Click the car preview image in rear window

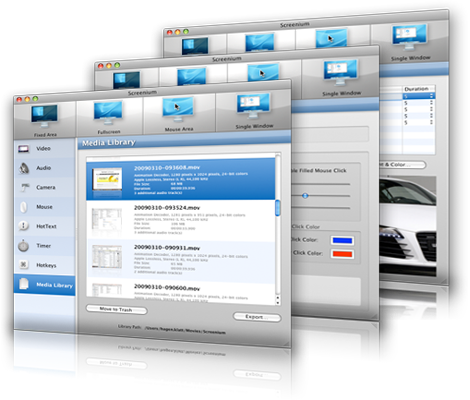[x=408, y=227]
